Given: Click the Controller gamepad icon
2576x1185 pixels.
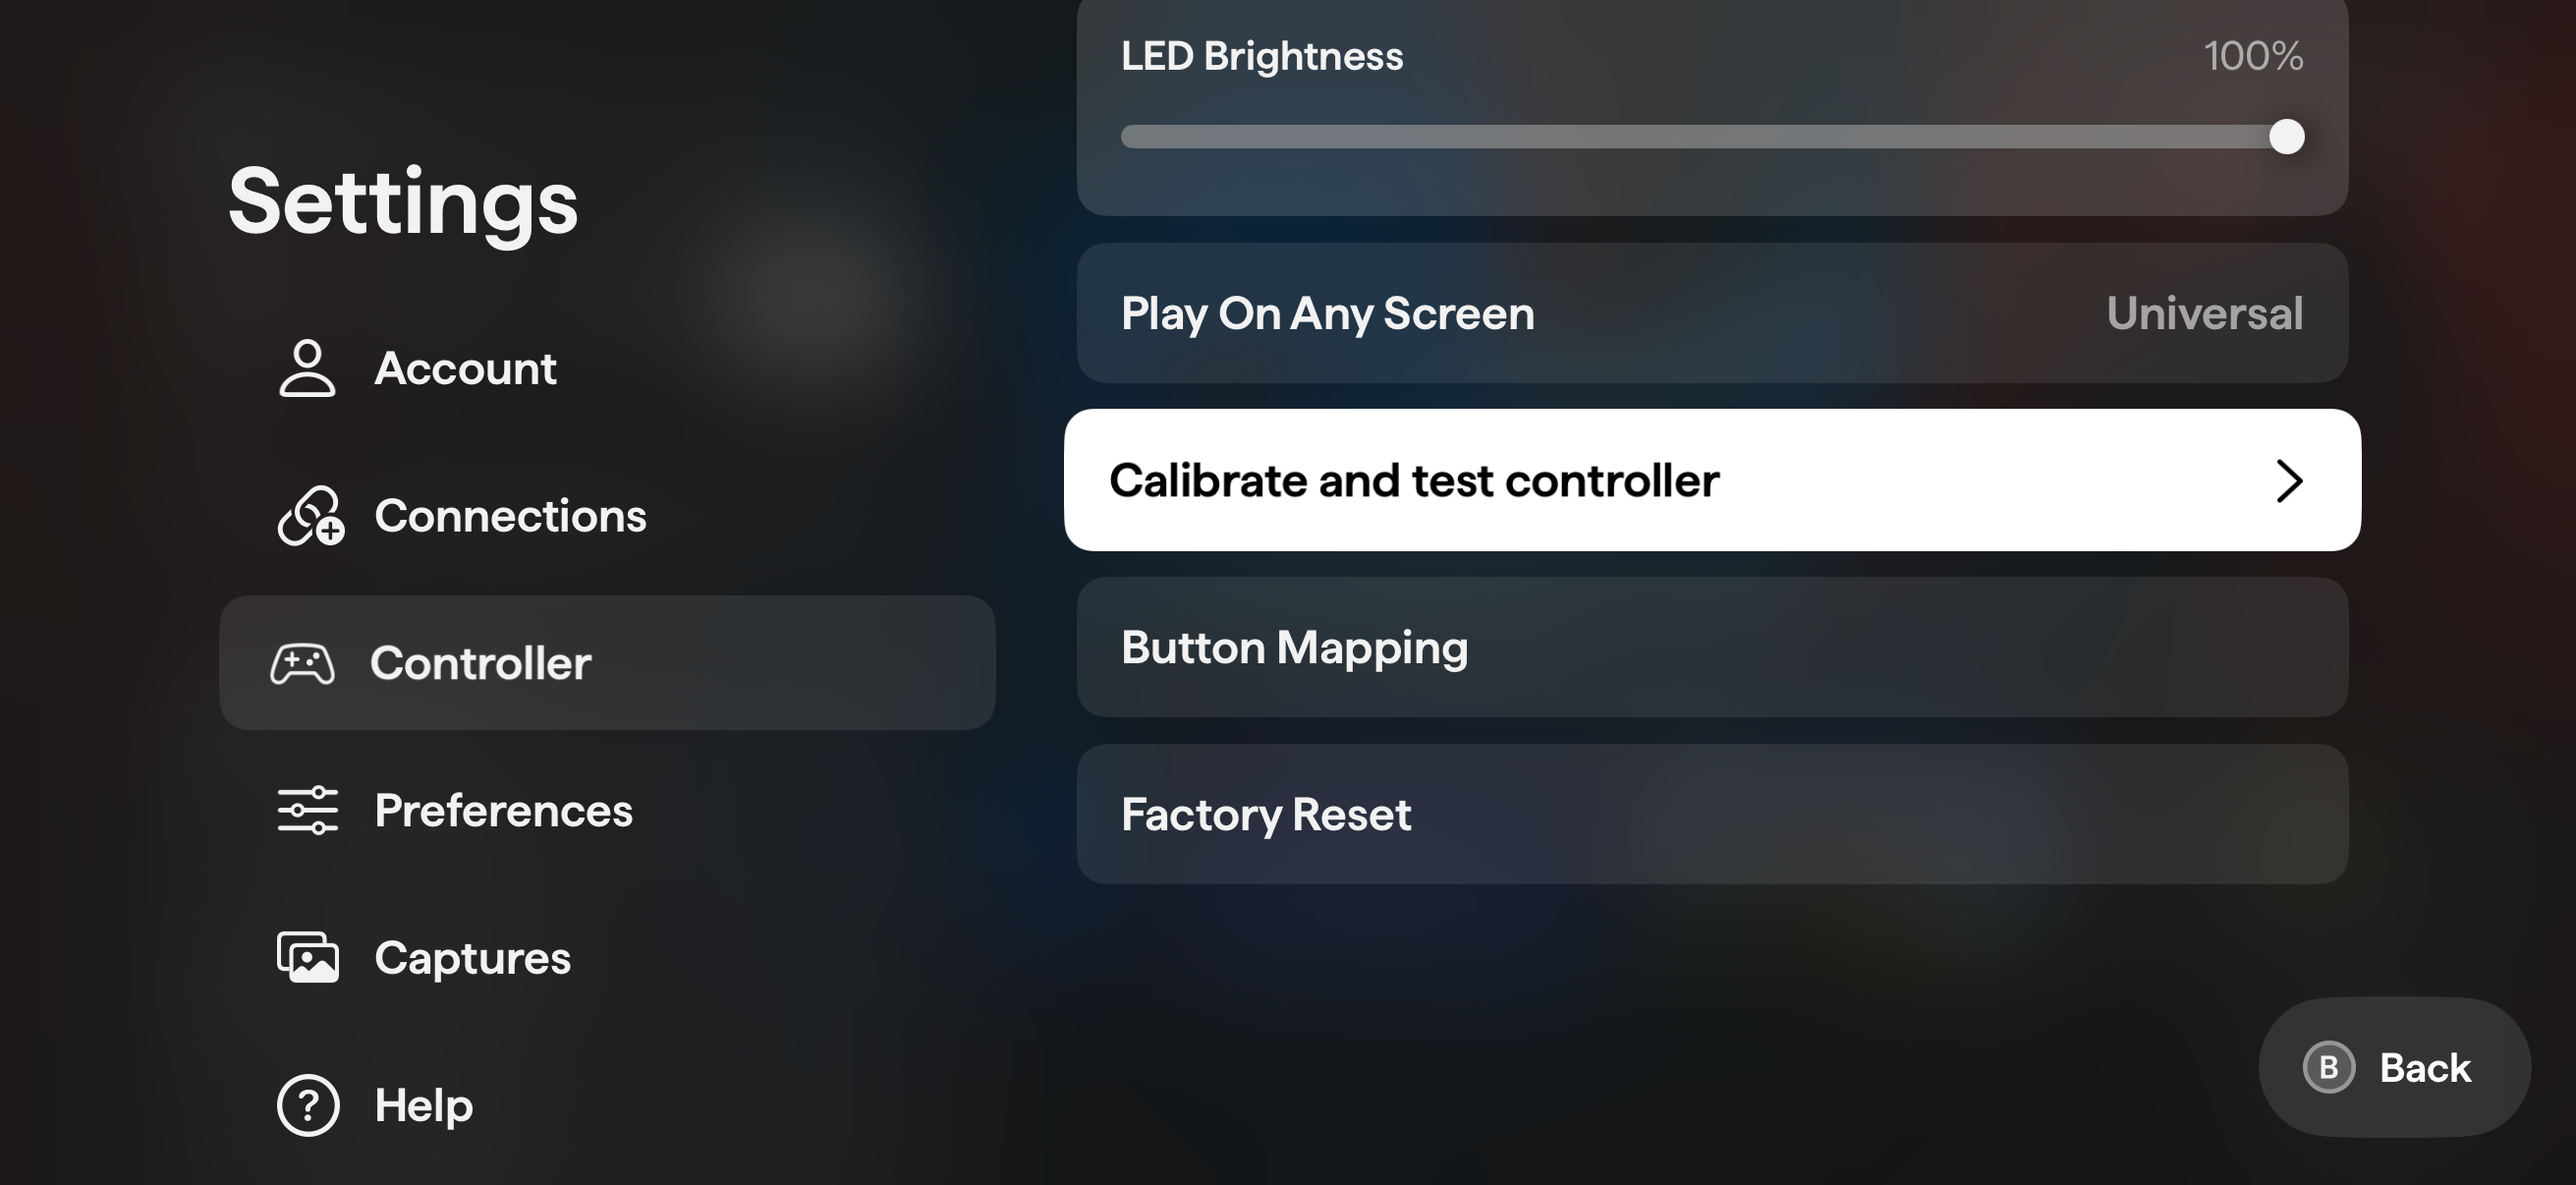Looking at the screenshot, I should pos(302,664).
